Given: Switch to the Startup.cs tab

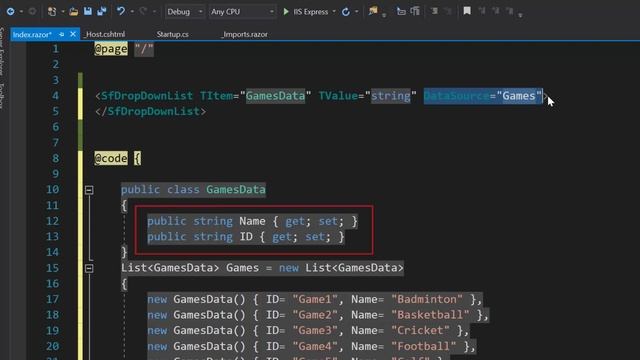Looking at the screenshot, I should (x=173, y=34).
